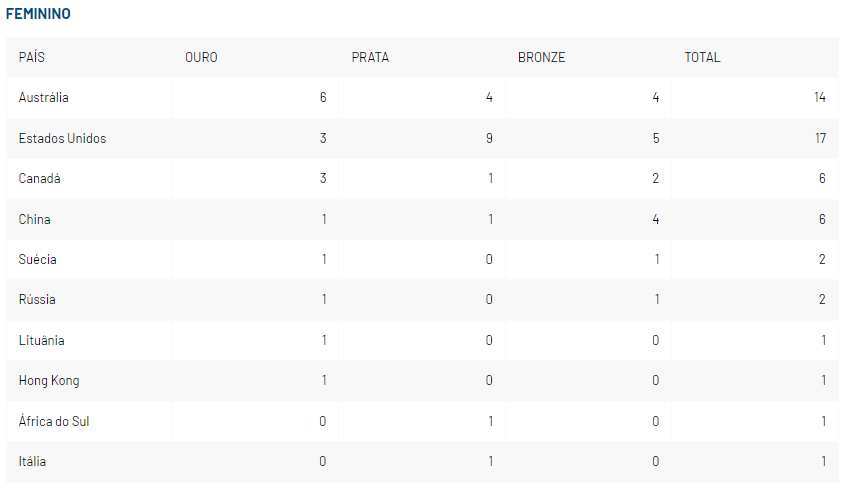Select the OURO column header

201,57
